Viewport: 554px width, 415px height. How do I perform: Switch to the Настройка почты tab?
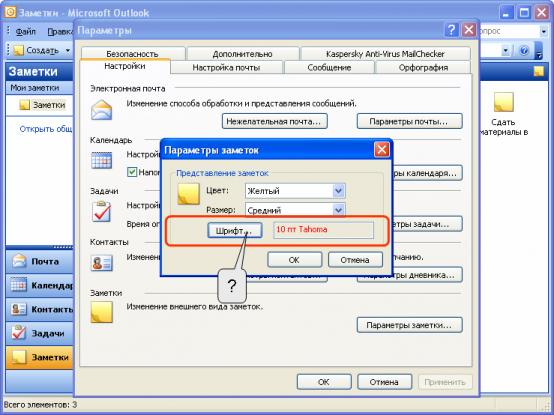[226, 67]
